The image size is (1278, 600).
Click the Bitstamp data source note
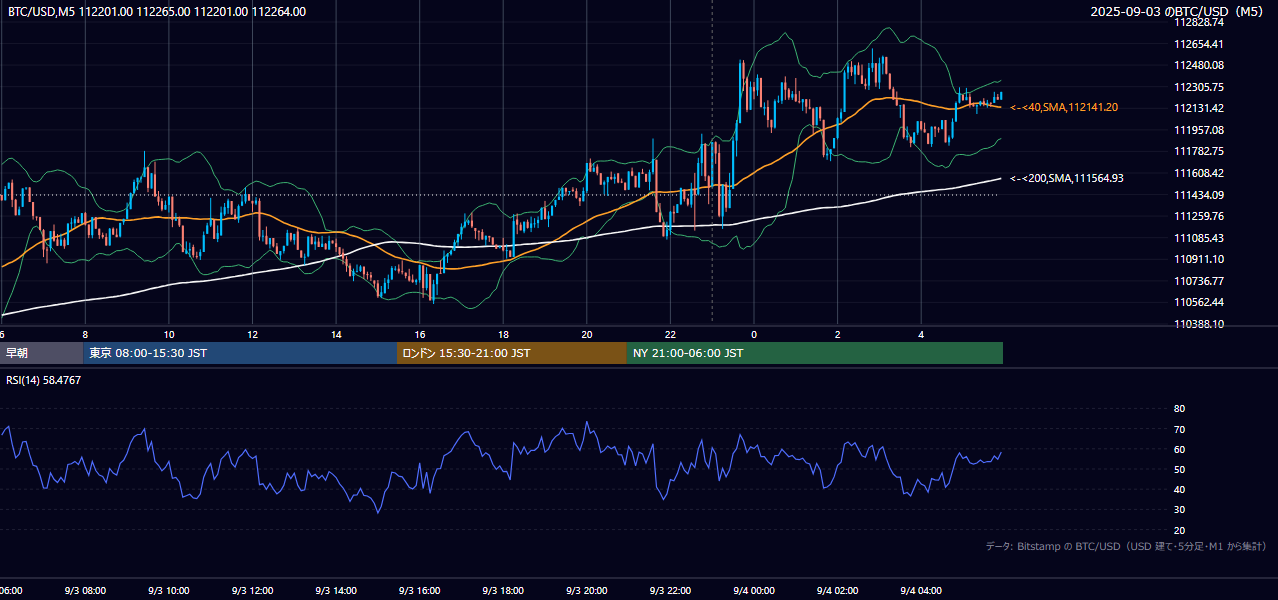(1126, 546)
